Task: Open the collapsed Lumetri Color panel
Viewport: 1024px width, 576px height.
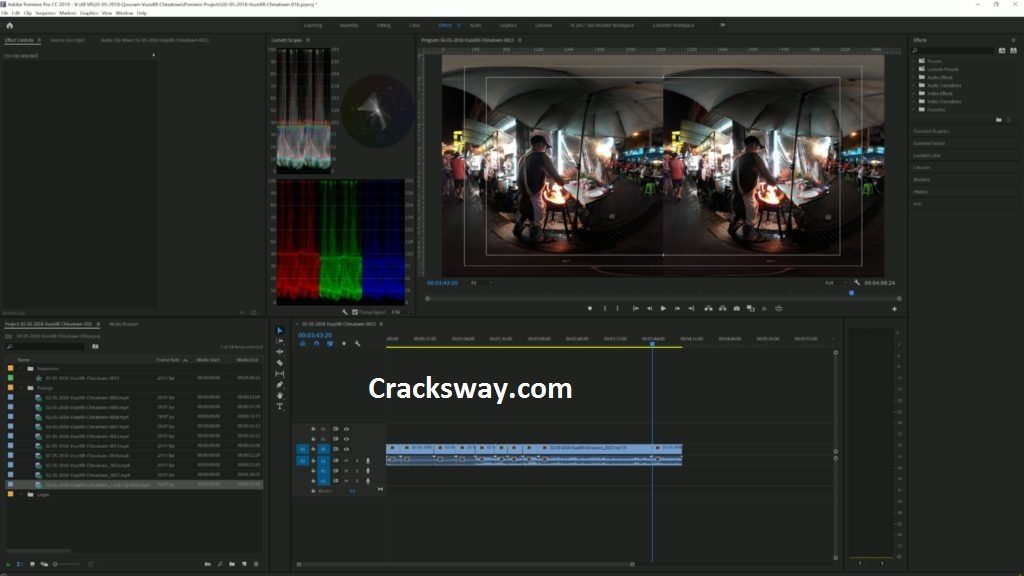Action: pos(927,155)
